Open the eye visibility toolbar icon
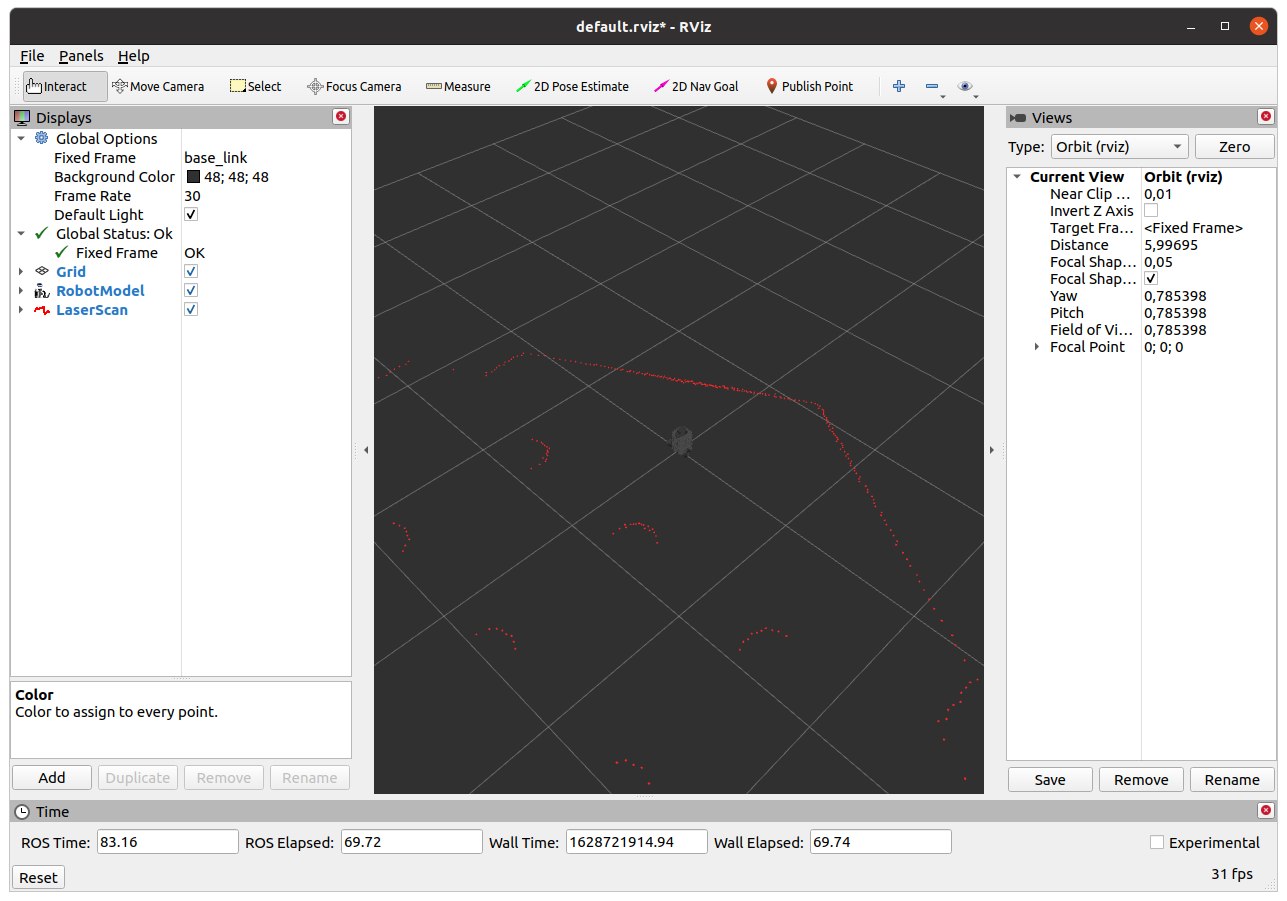 [x=965, y=86]
